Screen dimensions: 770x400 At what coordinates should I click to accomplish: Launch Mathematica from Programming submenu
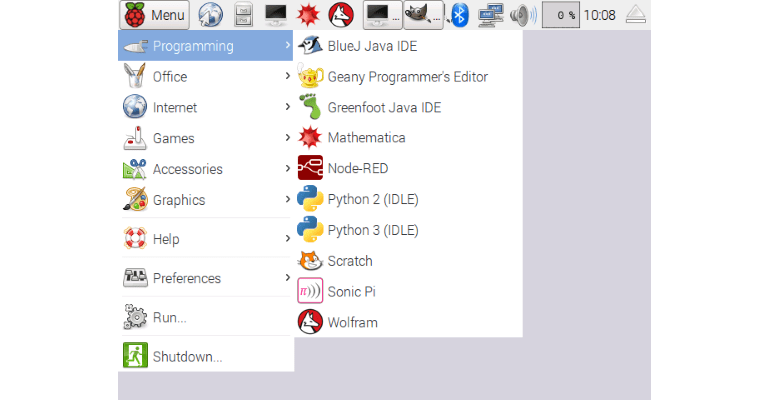[x=408, y=138]
